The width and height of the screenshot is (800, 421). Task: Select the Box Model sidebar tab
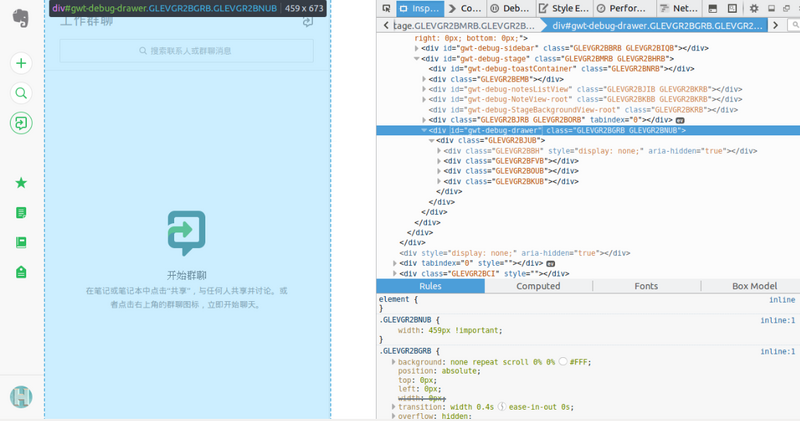754,286
